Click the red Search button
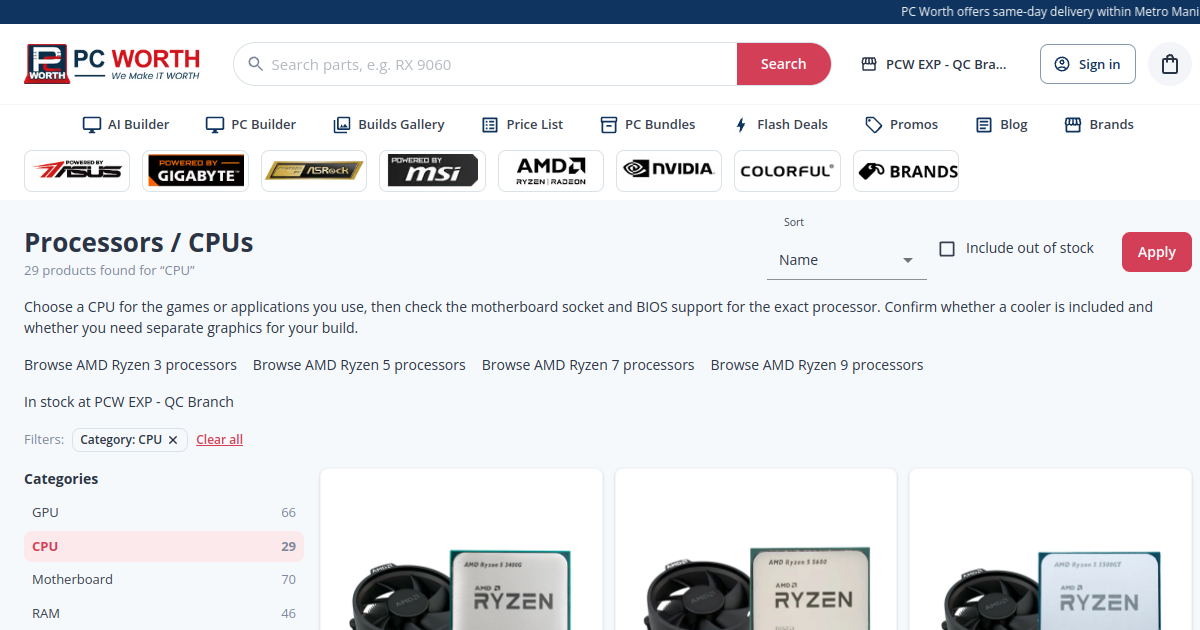This screenshot has width=1200, height=630. click(x=784, y=64)
